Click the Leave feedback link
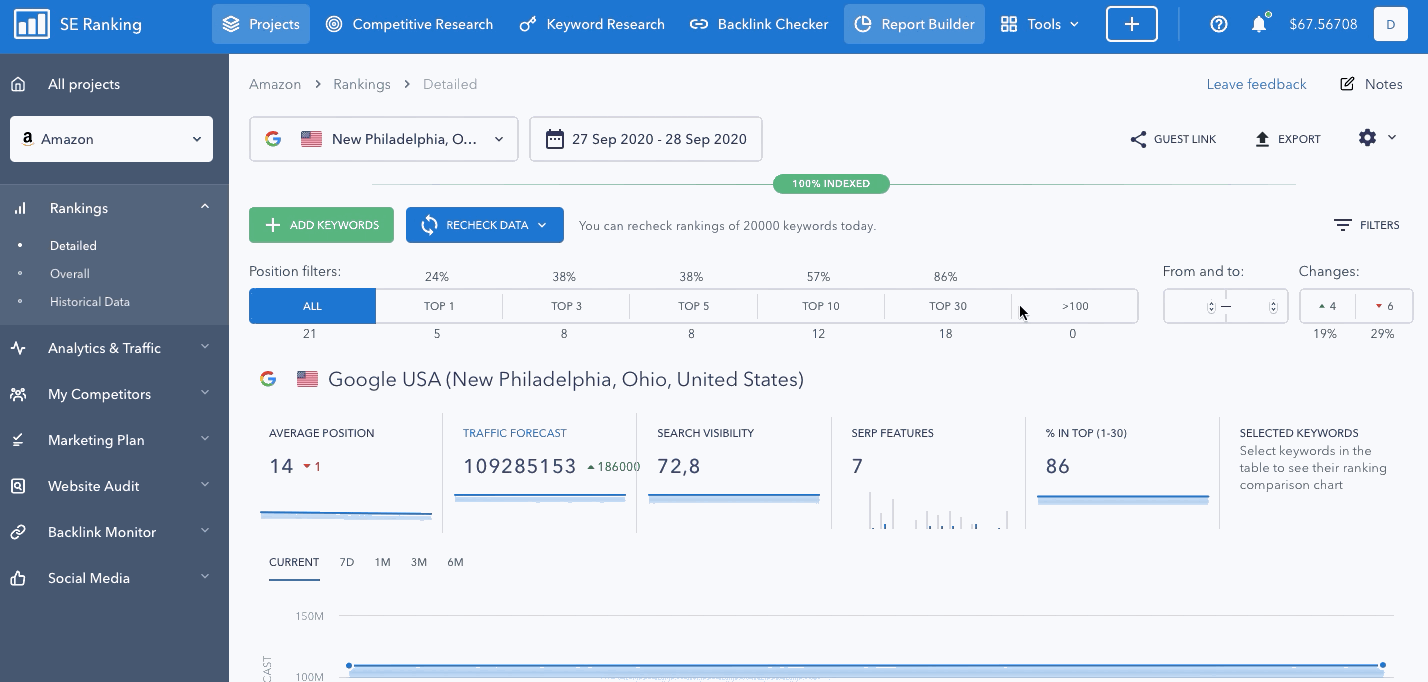Screen dimensions: 1428x682 coord(1256,84)
